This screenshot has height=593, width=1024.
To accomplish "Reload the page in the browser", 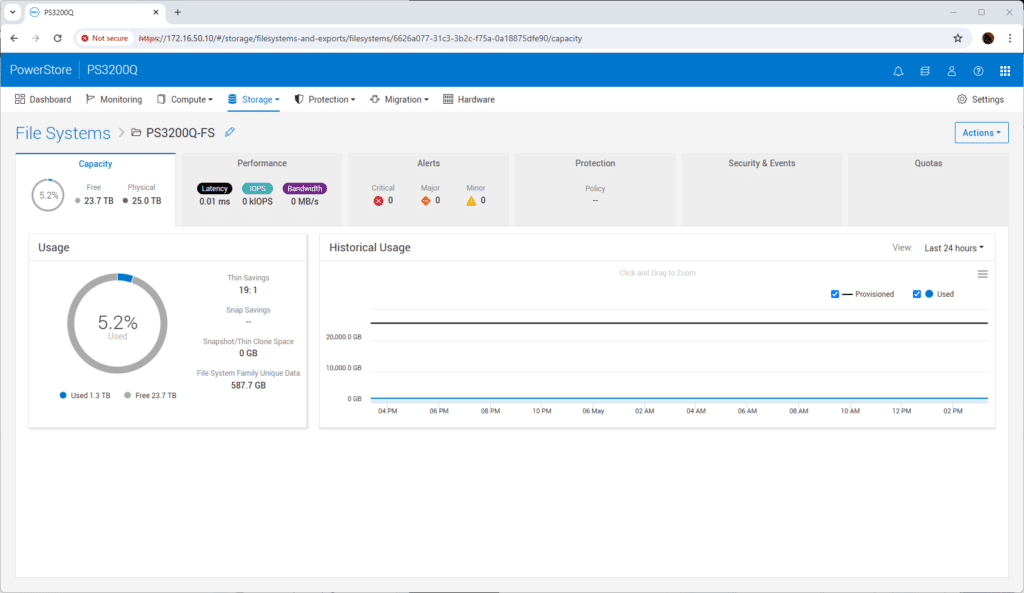I will tap(57, 39).
